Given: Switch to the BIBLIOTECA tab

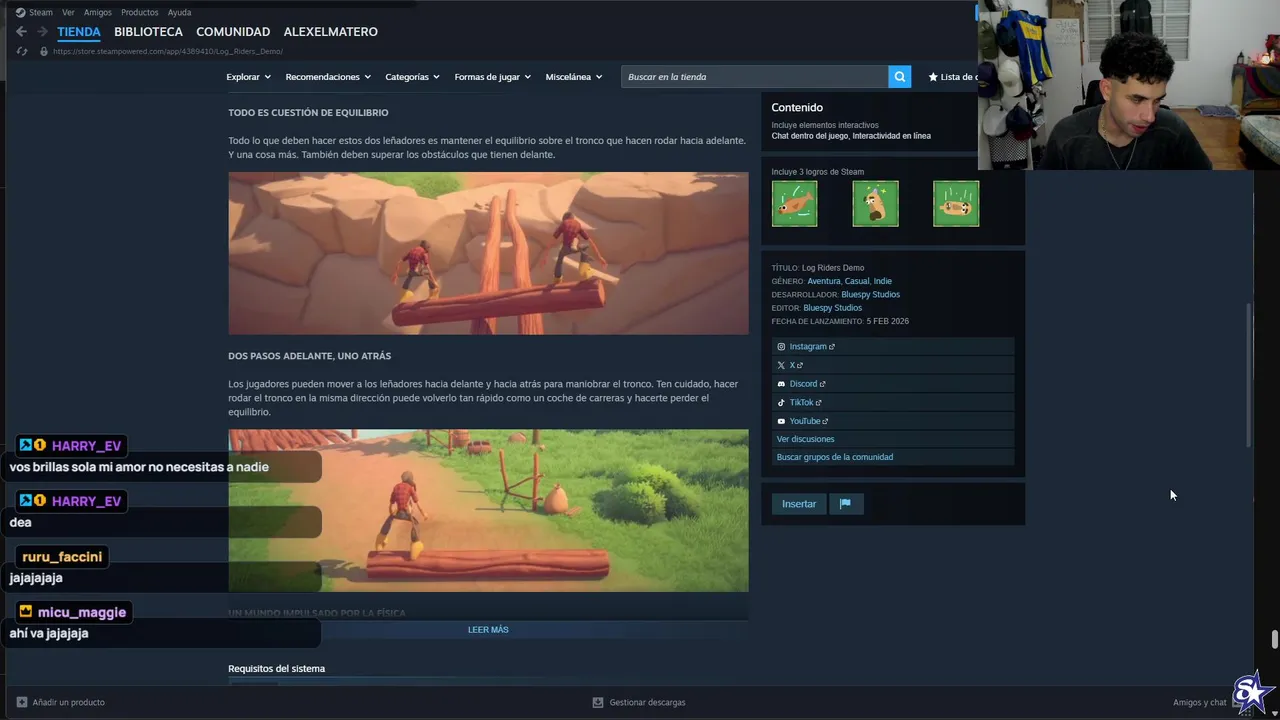Looking at the screenshot, I should tap(148, 32).
